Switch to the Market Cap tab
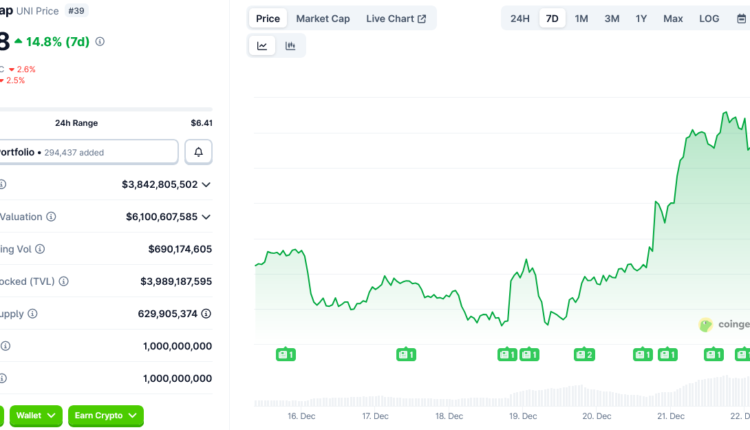 tap(322, 18)
